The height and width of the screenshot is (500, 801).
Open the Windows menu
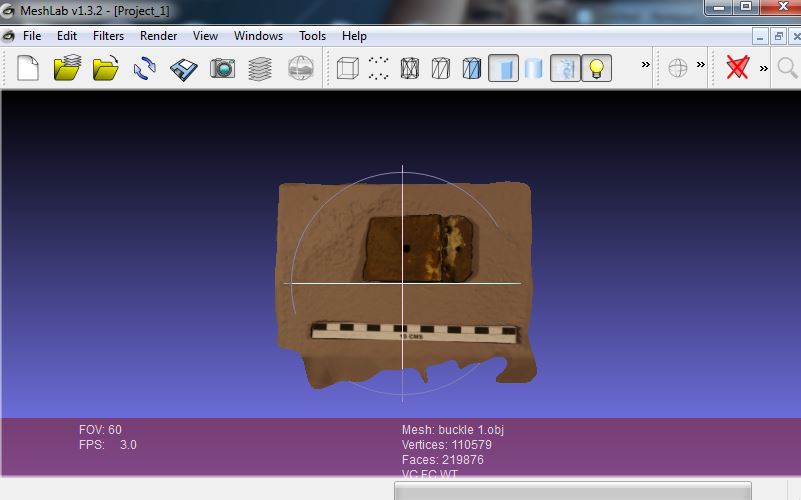[x=258, y=35]
